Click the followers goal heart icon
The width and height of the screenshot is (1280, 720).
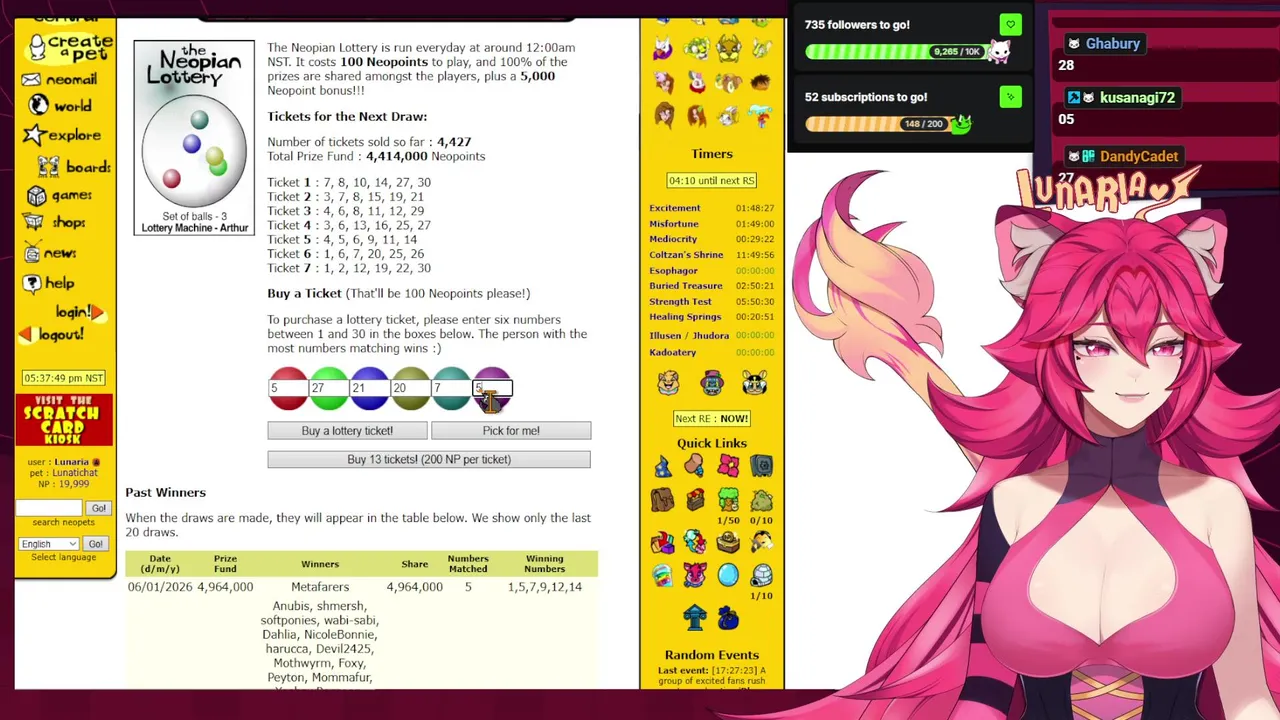click(1010, 25)
